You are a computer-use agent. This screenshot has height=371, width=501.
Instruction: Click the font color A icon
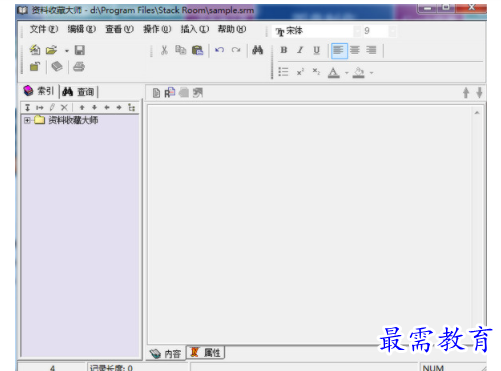coord(333,72)
